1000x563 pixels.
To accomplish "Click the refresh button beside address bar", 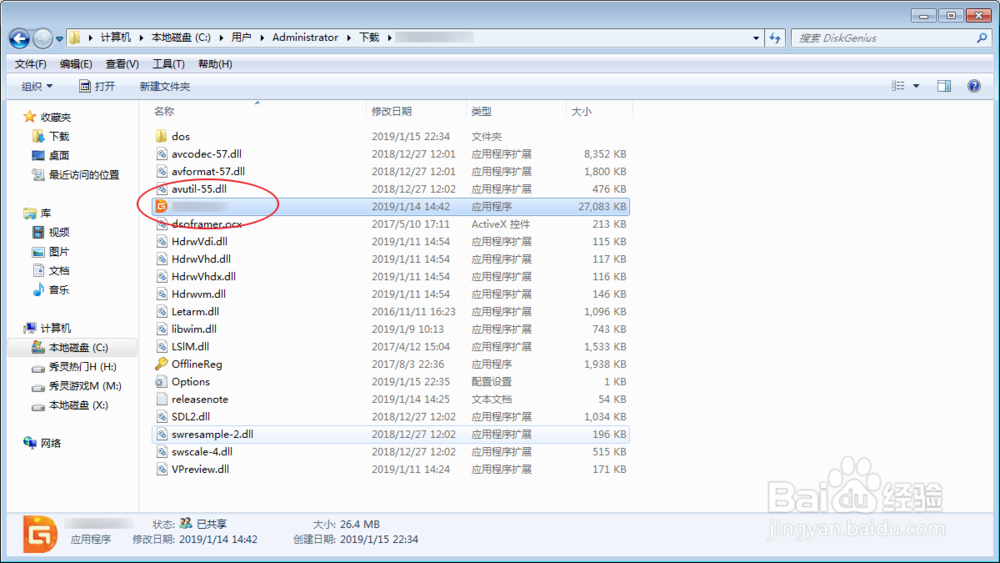I will pyautogui.click(x=775, y=38).
